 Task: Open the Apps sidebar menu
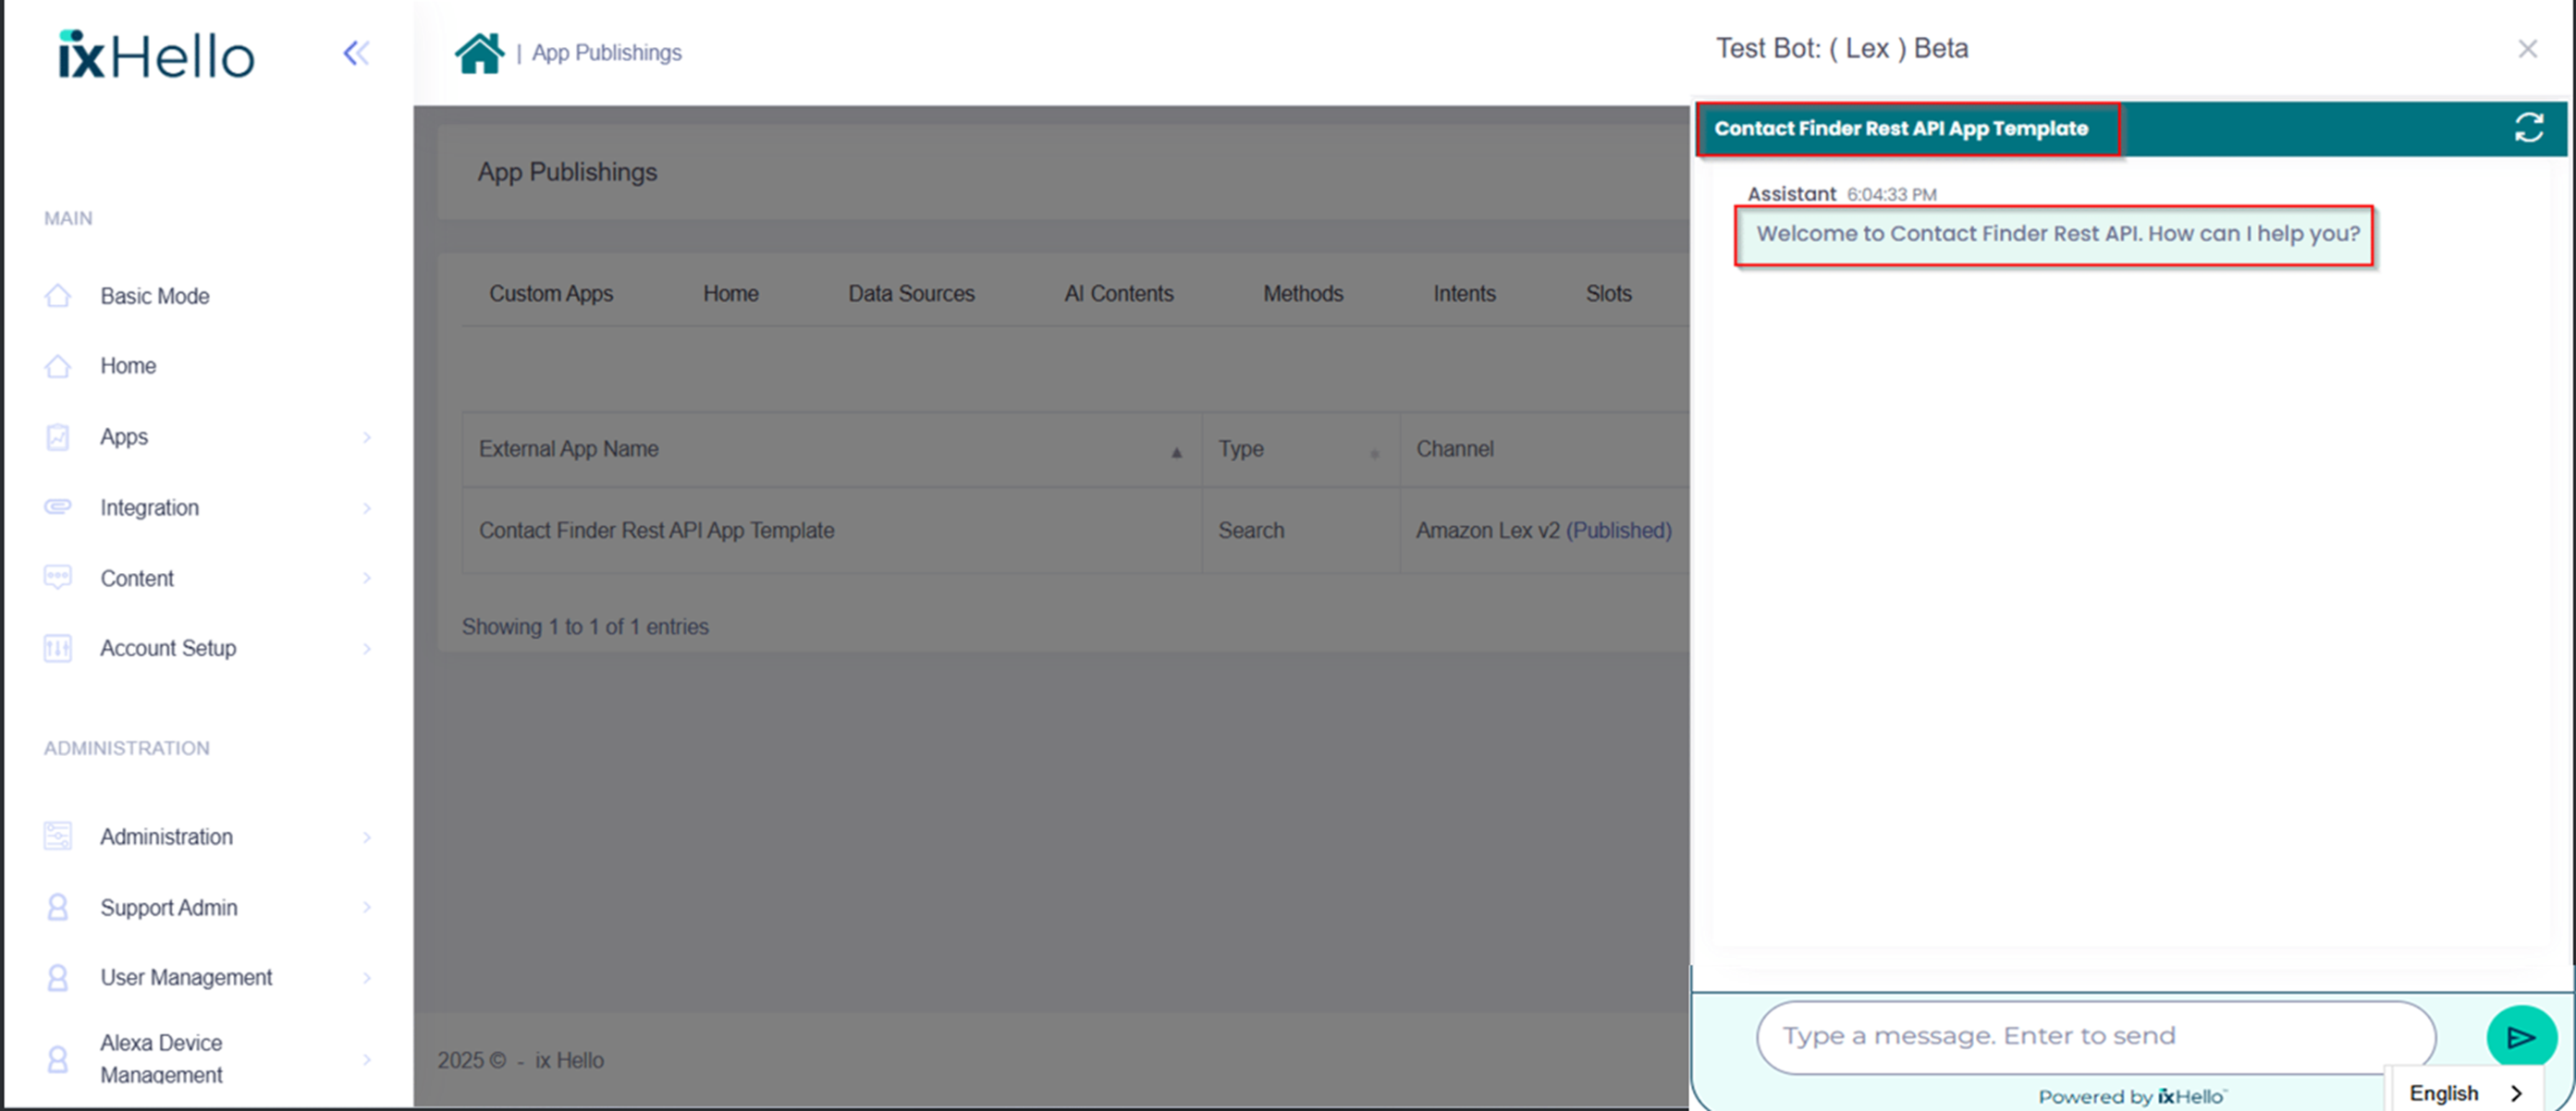click(124, 437)
